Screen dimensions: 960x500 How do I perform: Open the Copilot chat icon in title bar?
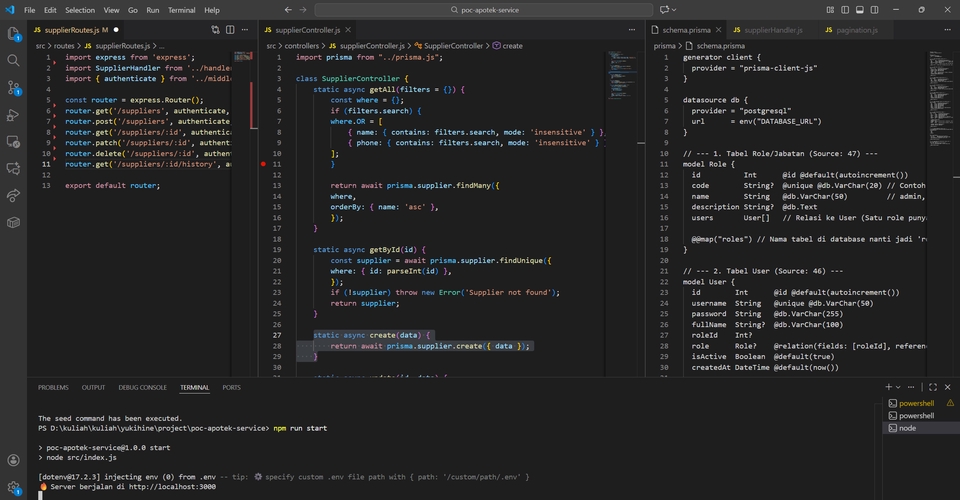[x=664, y=10]
